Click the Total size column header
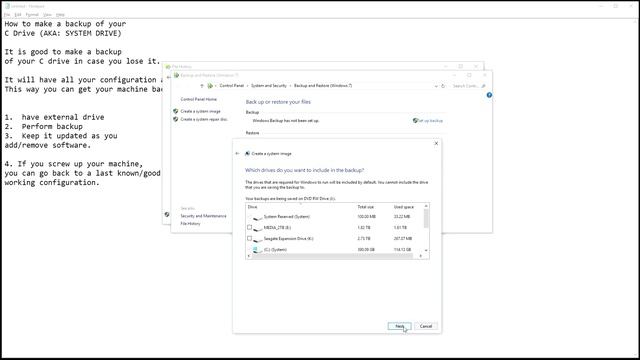640x360 pixels. (x=365, y=207)
